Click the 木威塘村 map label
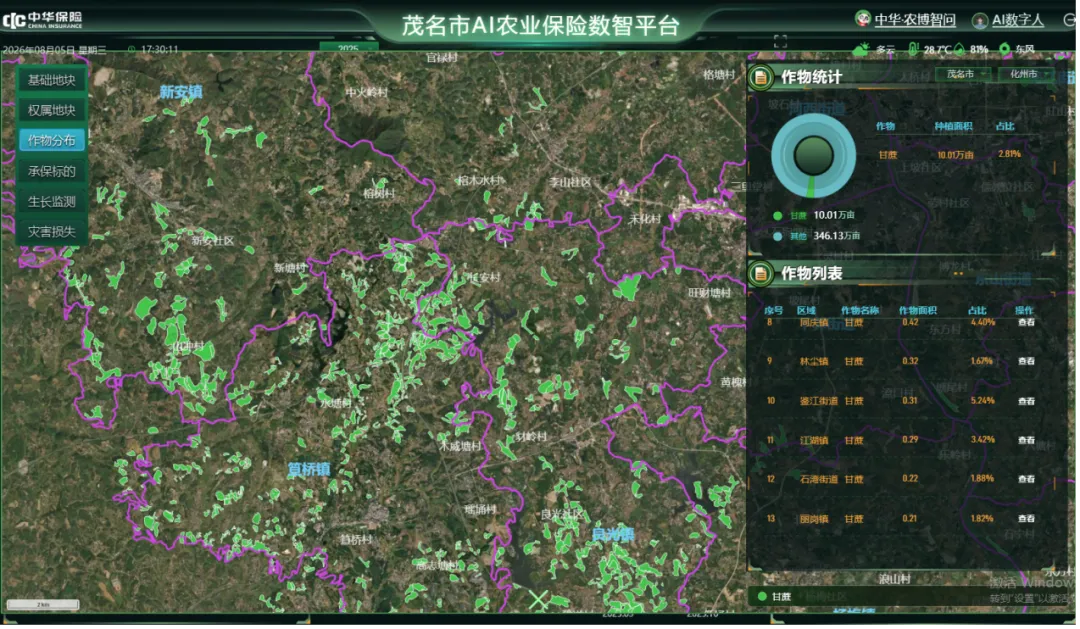The height and width of the screenshot is (629, 1080). click(460, 446)
